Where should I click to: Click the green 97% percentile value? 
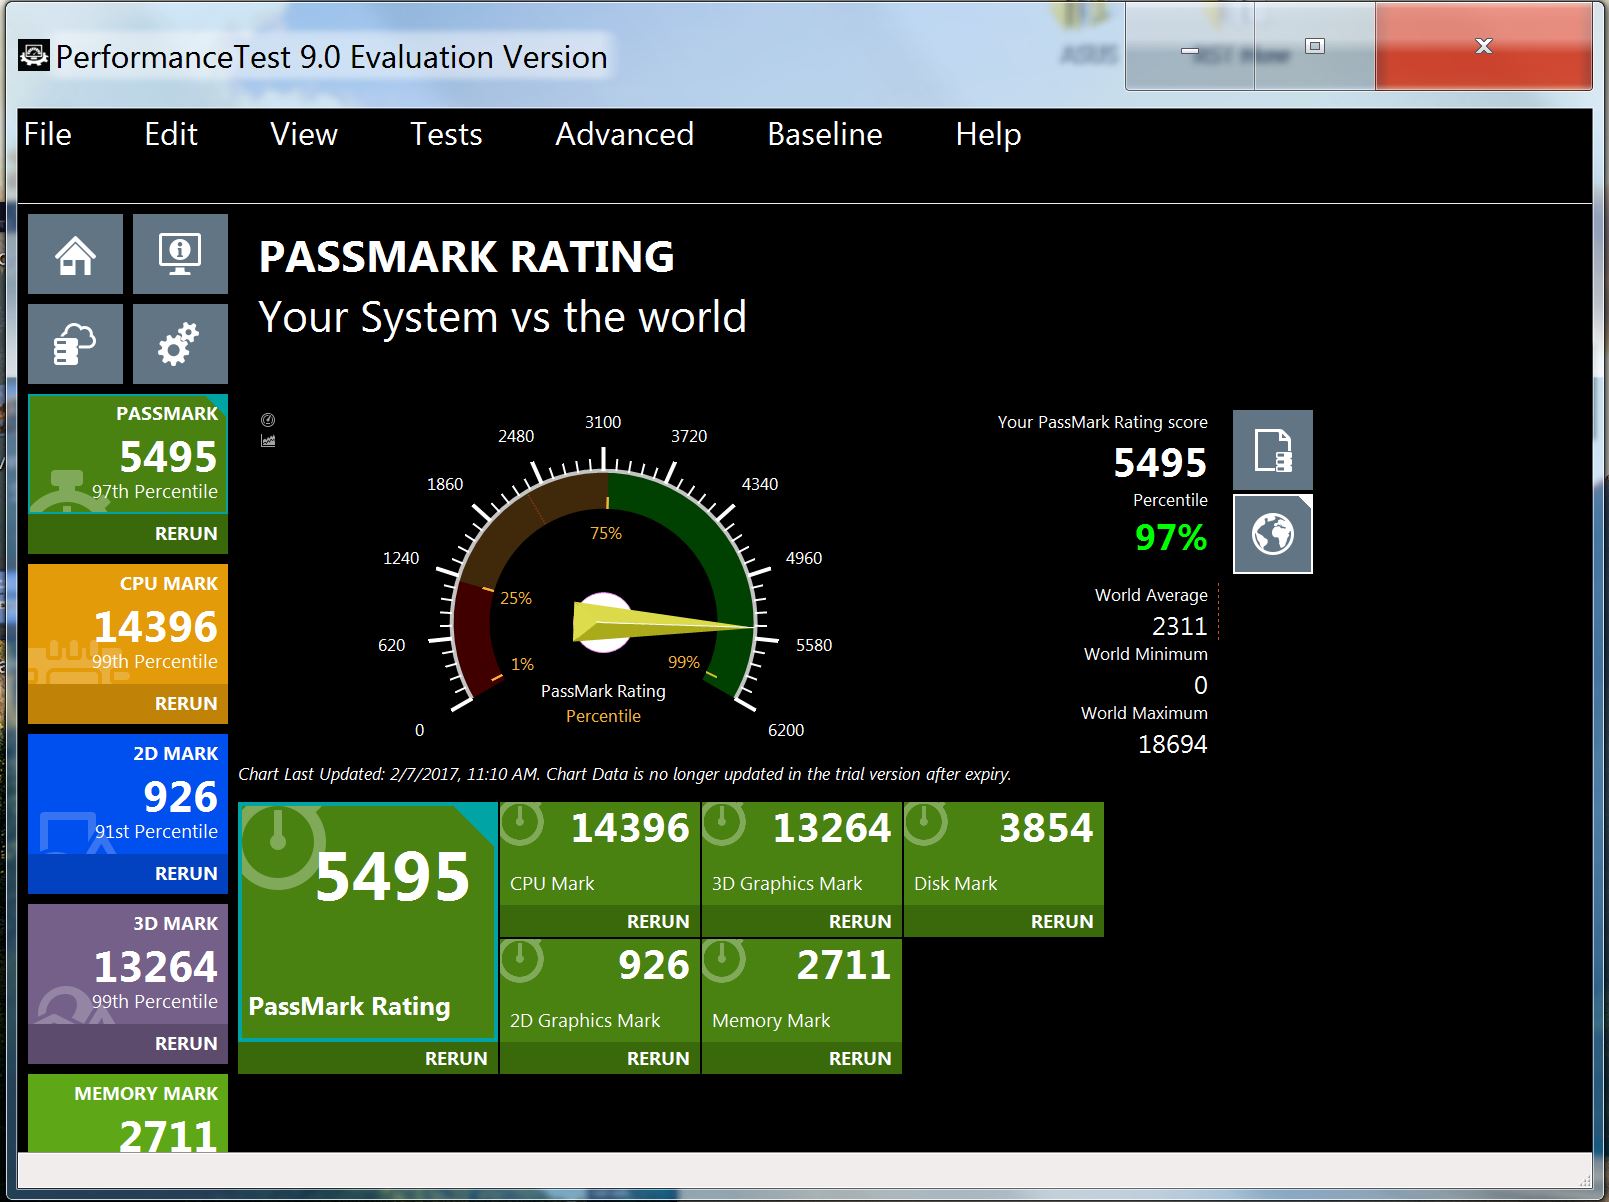[x=1171, y=538]
